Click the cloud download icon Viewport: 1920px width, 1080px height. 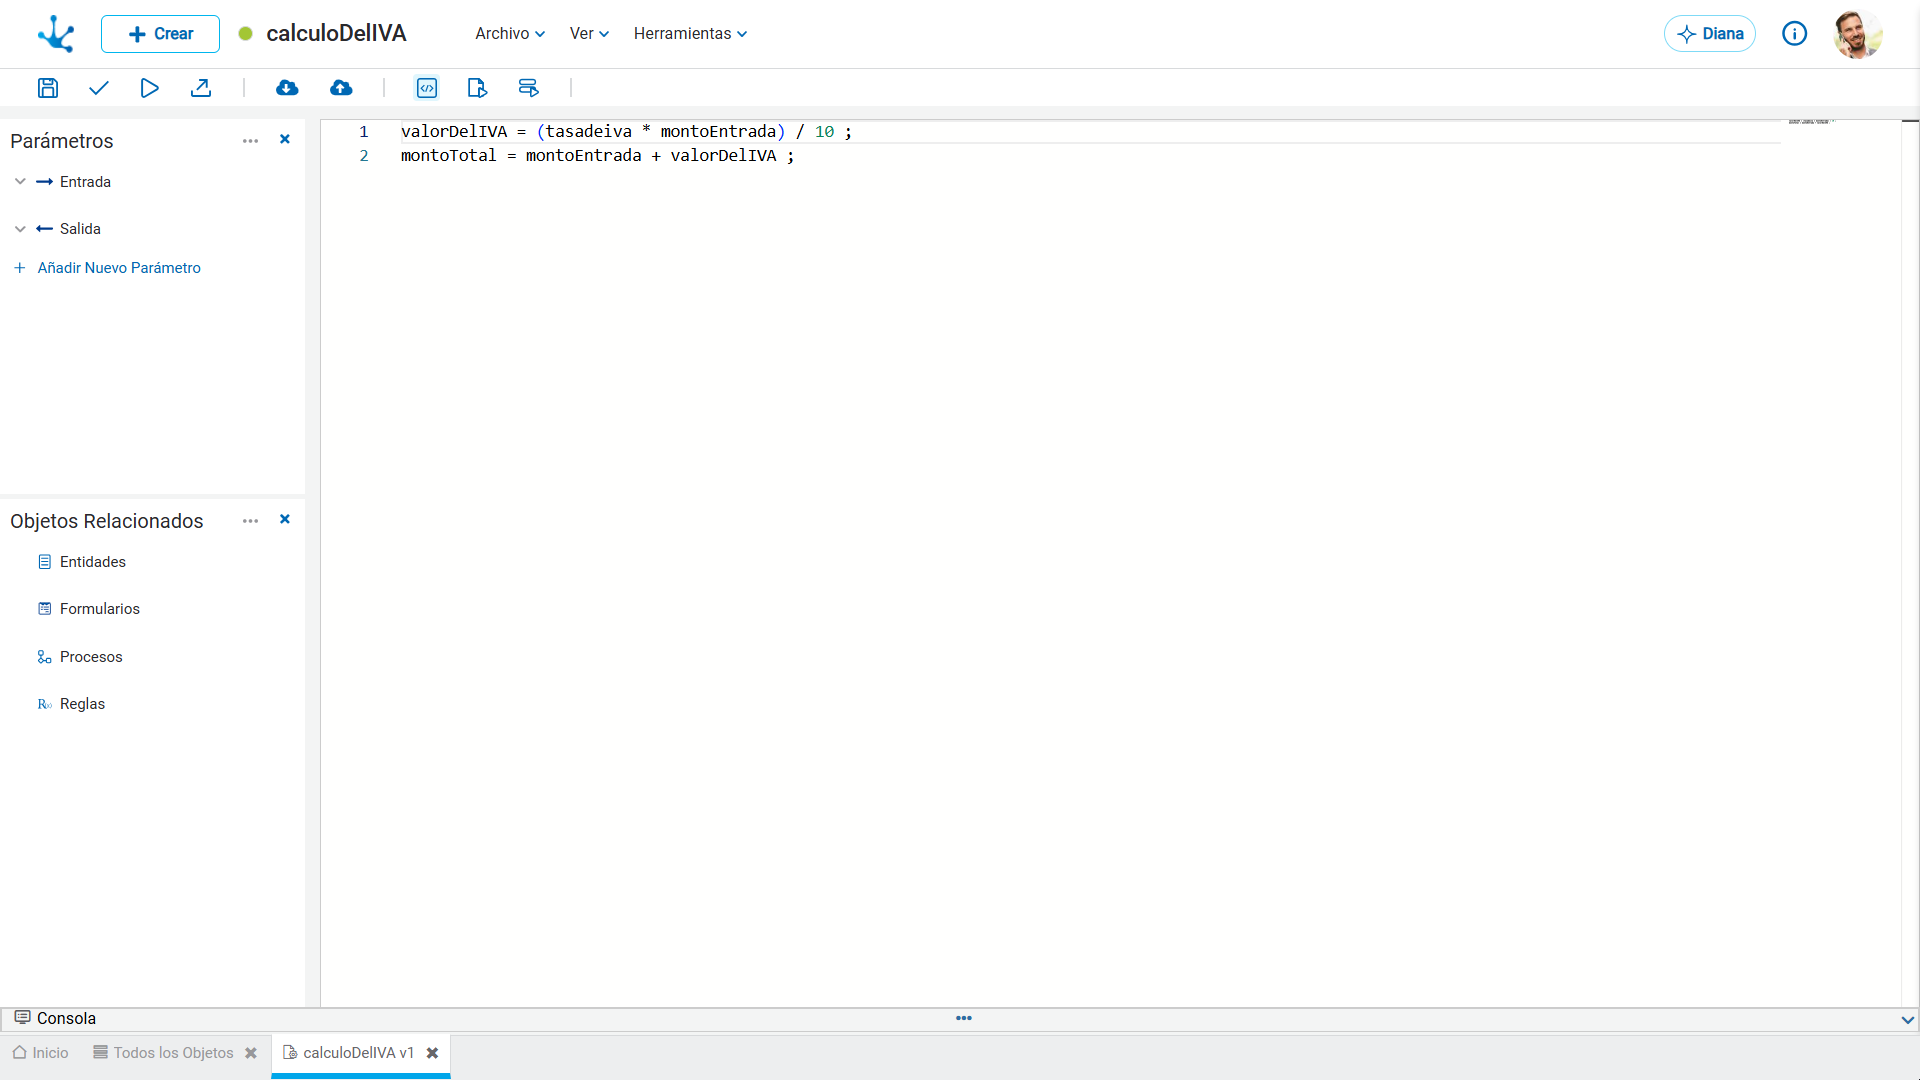tap(287, 88)
